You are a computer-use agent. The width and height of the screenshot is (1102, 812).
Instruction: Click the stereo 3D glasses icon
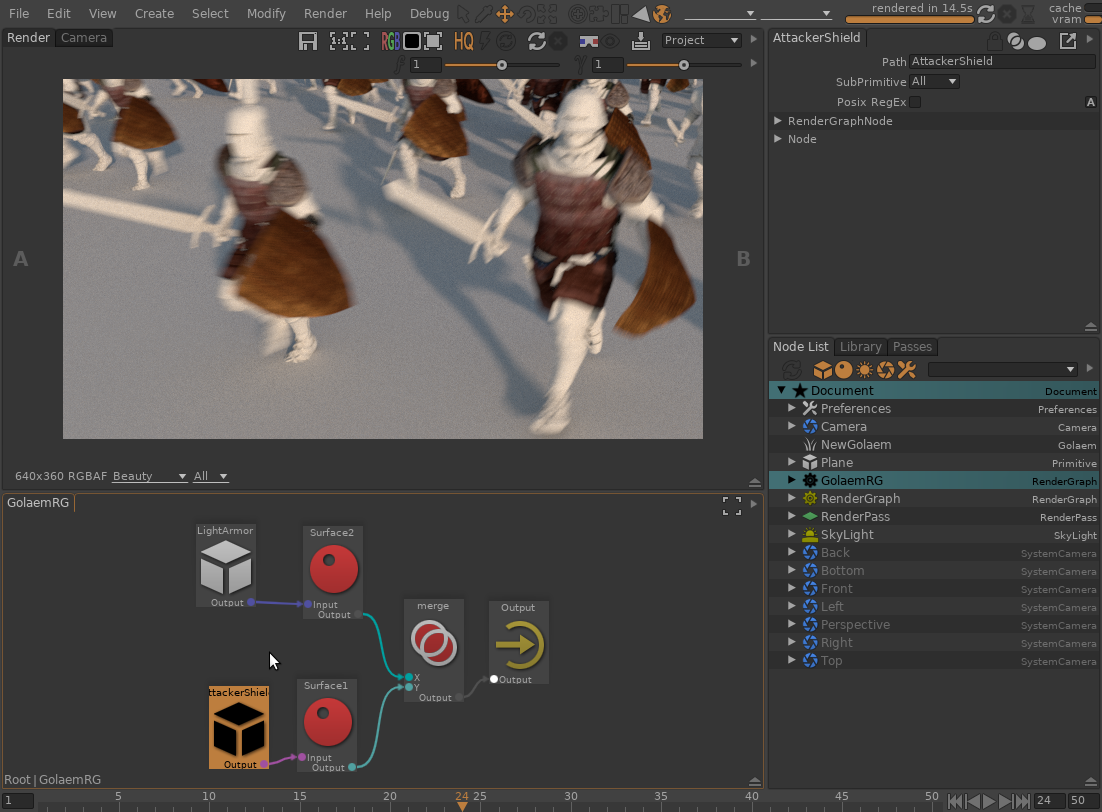click(x=590, y=41)
